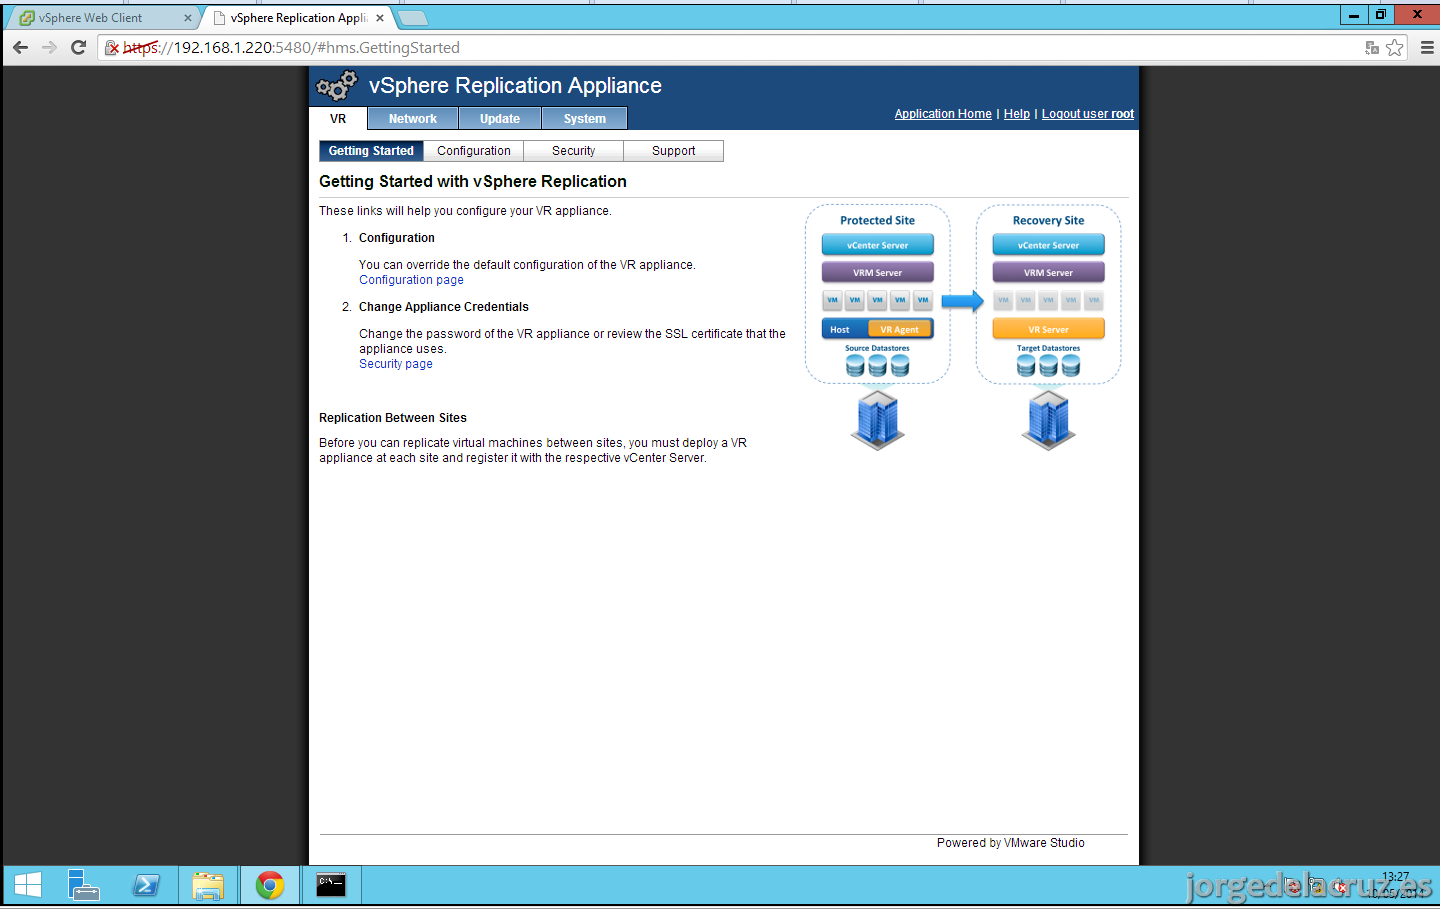Open the Configuration sub-tab
1440x910 pixels.
pos(474,151)
